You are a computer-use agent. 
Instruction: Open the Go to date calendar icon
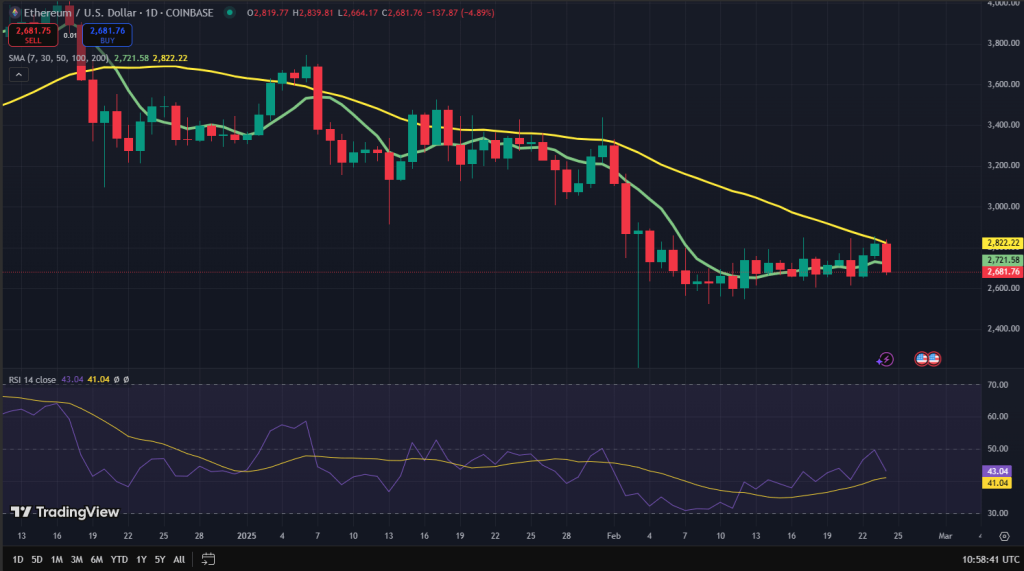click(208, 559)
